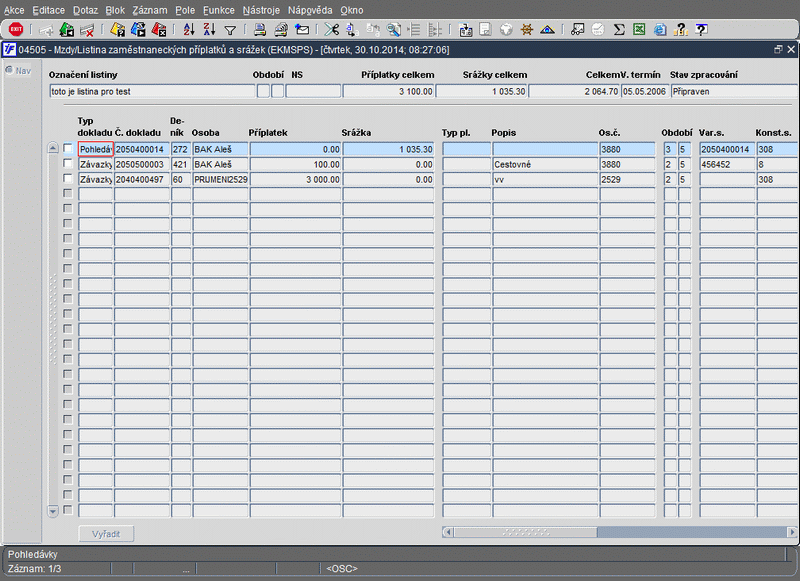800x581 pixels.
Task: Sort ascending with the A-Z icon
Action: [188, 30]
